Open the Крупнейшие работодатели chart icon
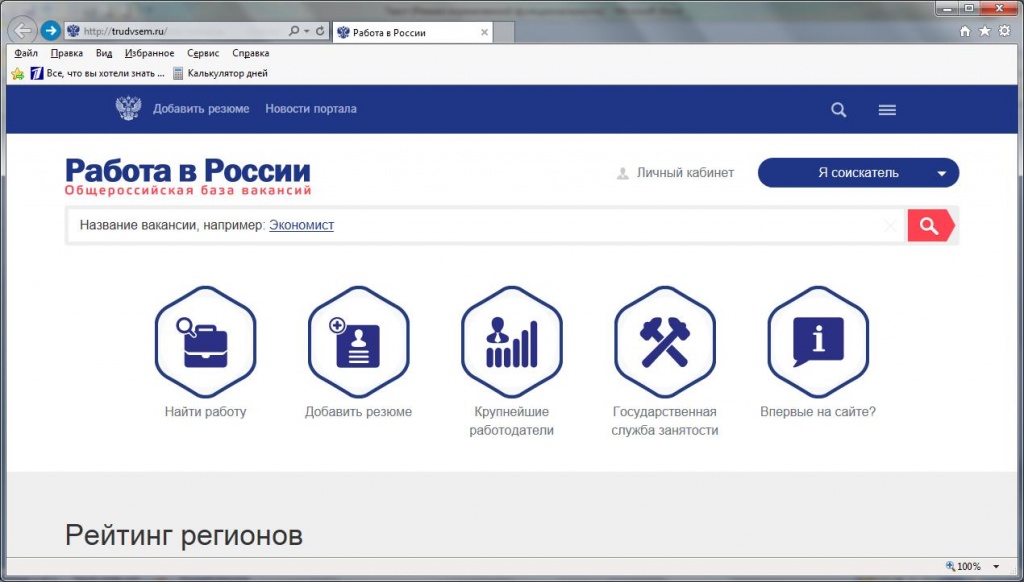The image size is (1024, 582). [x=511, y=342]
